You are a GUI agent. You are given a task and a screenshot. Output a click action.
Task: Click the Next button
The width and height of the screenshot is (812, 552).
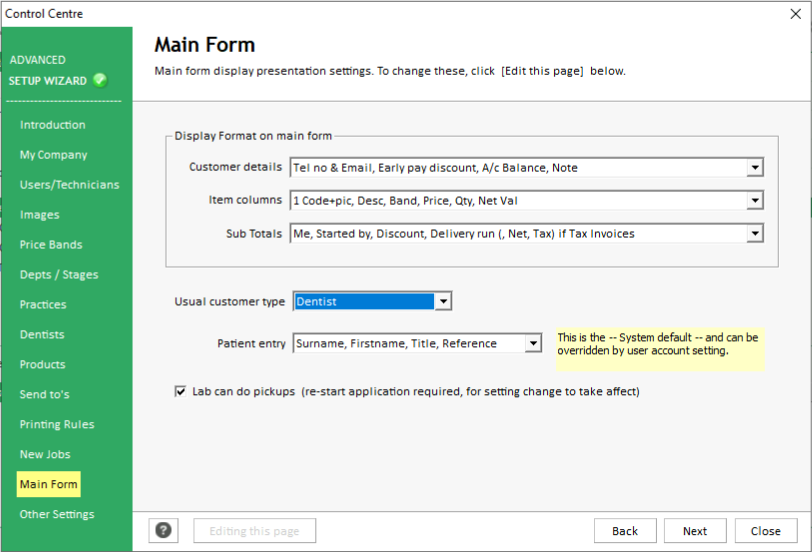695,531
